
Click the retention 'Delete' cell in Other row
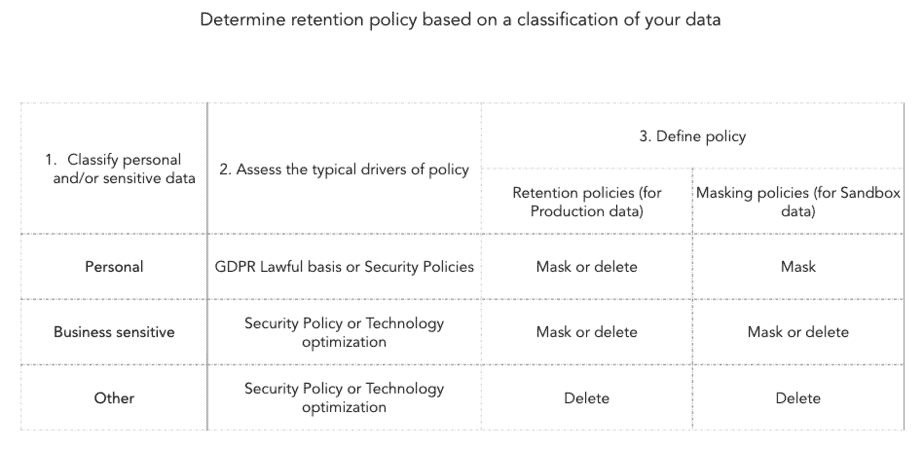(x=586, y=398)
